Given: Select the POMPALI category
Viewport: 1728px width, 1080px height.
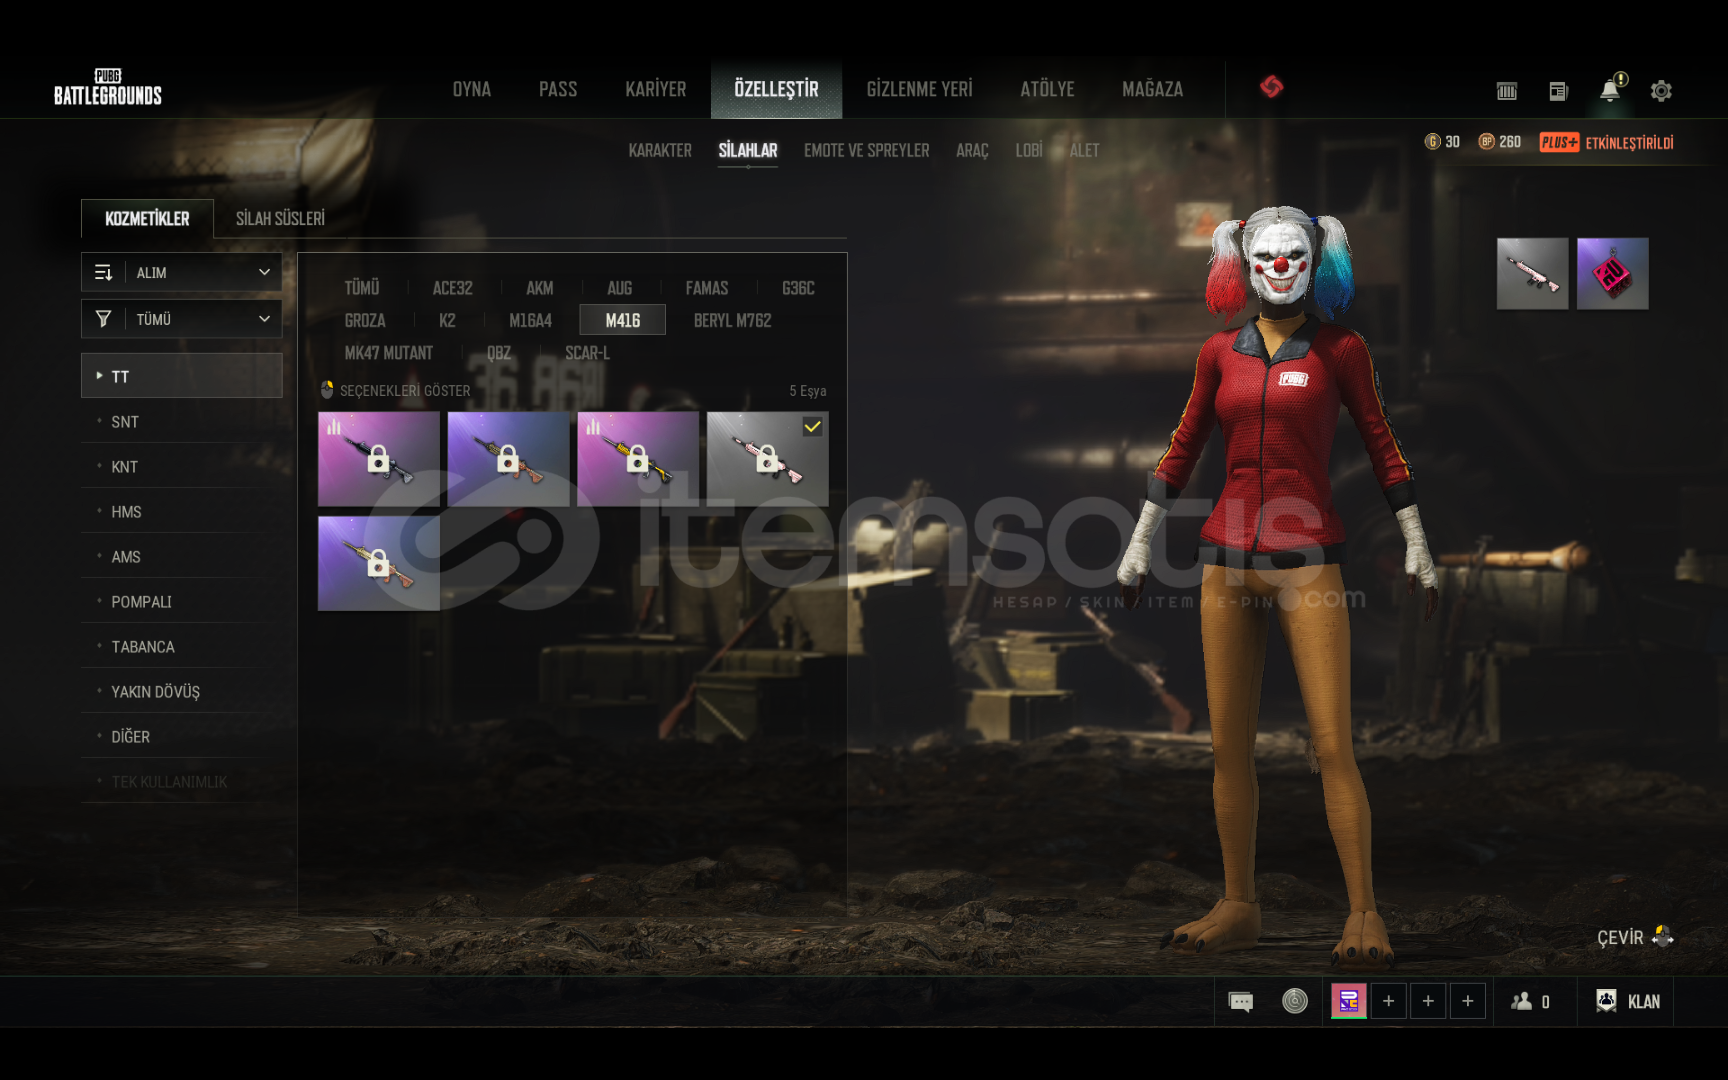Looking at the screenshot, I should [181, 602].
